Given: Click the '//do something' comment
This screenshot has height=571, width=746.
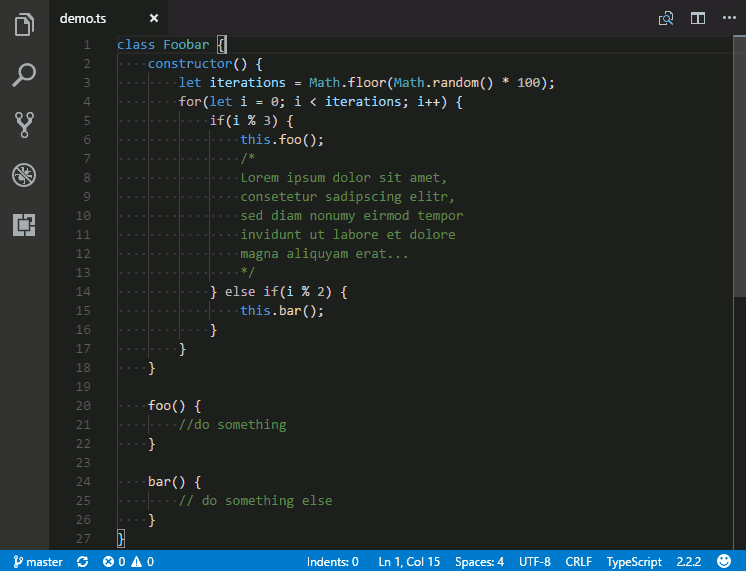Looking at the screenshot, I should [232, 424].
